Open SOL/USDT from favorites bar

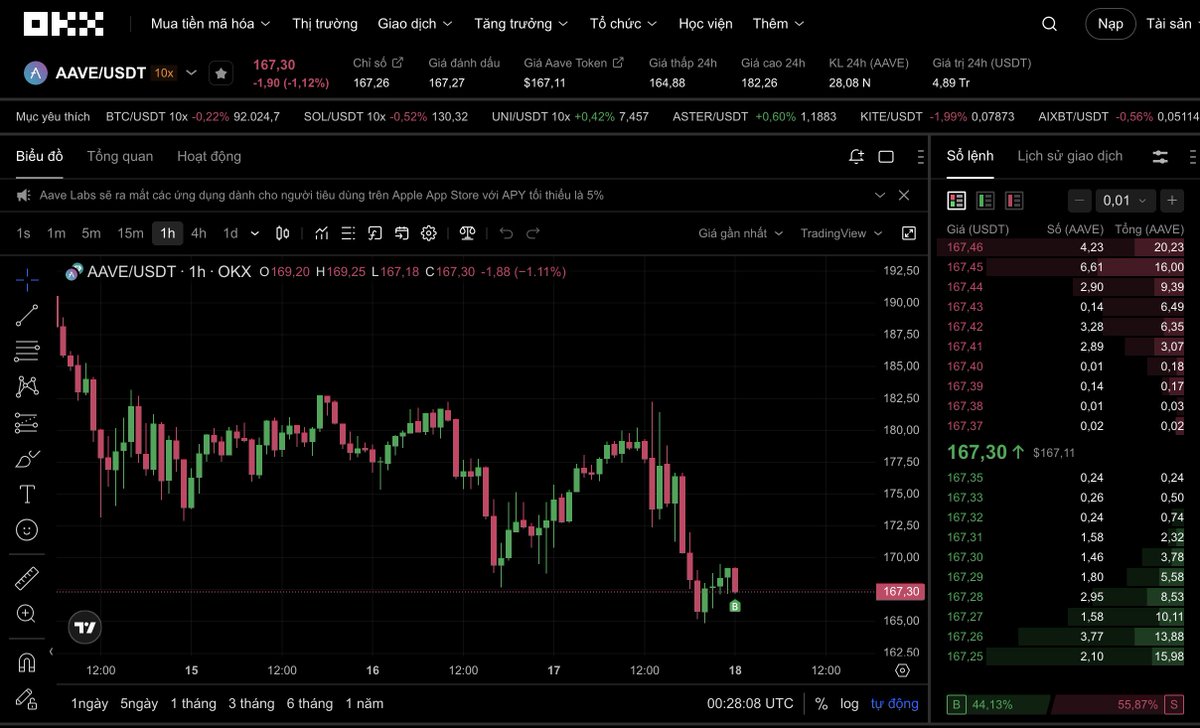click(386, 117)
